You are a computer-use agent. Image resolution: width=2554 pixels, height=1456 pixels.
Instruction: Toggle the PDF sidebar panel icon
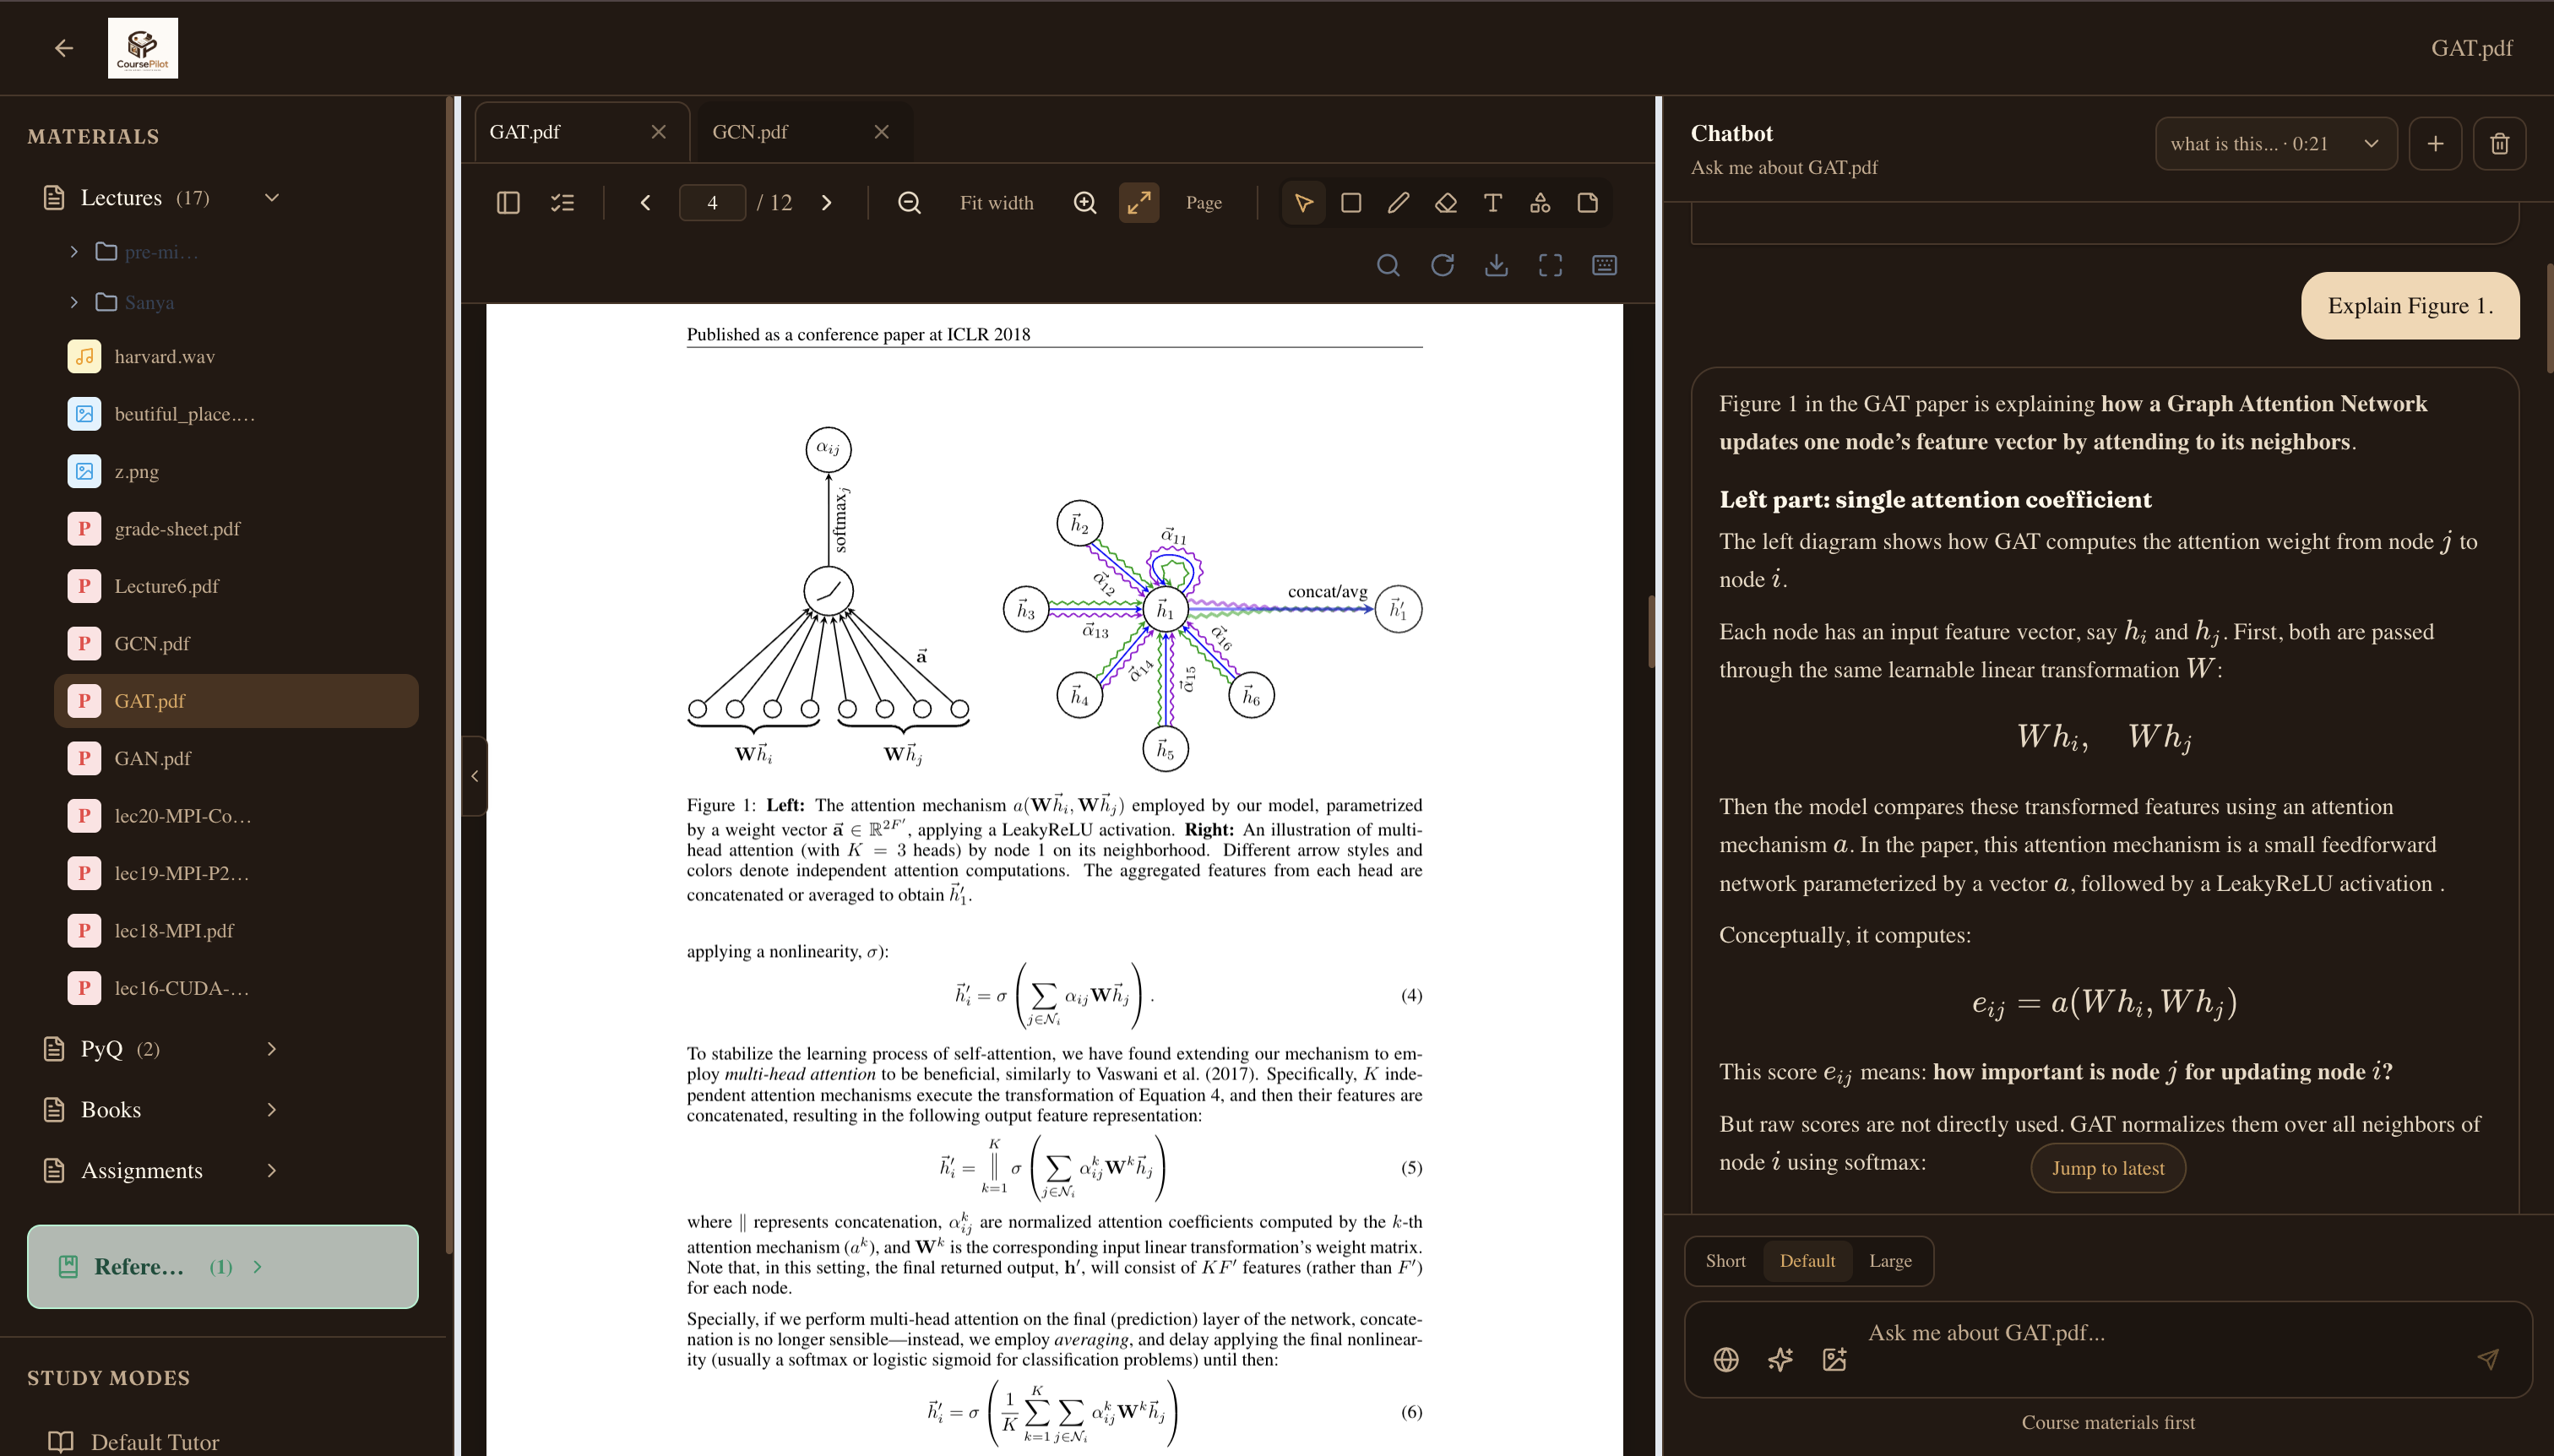[508, 203]
